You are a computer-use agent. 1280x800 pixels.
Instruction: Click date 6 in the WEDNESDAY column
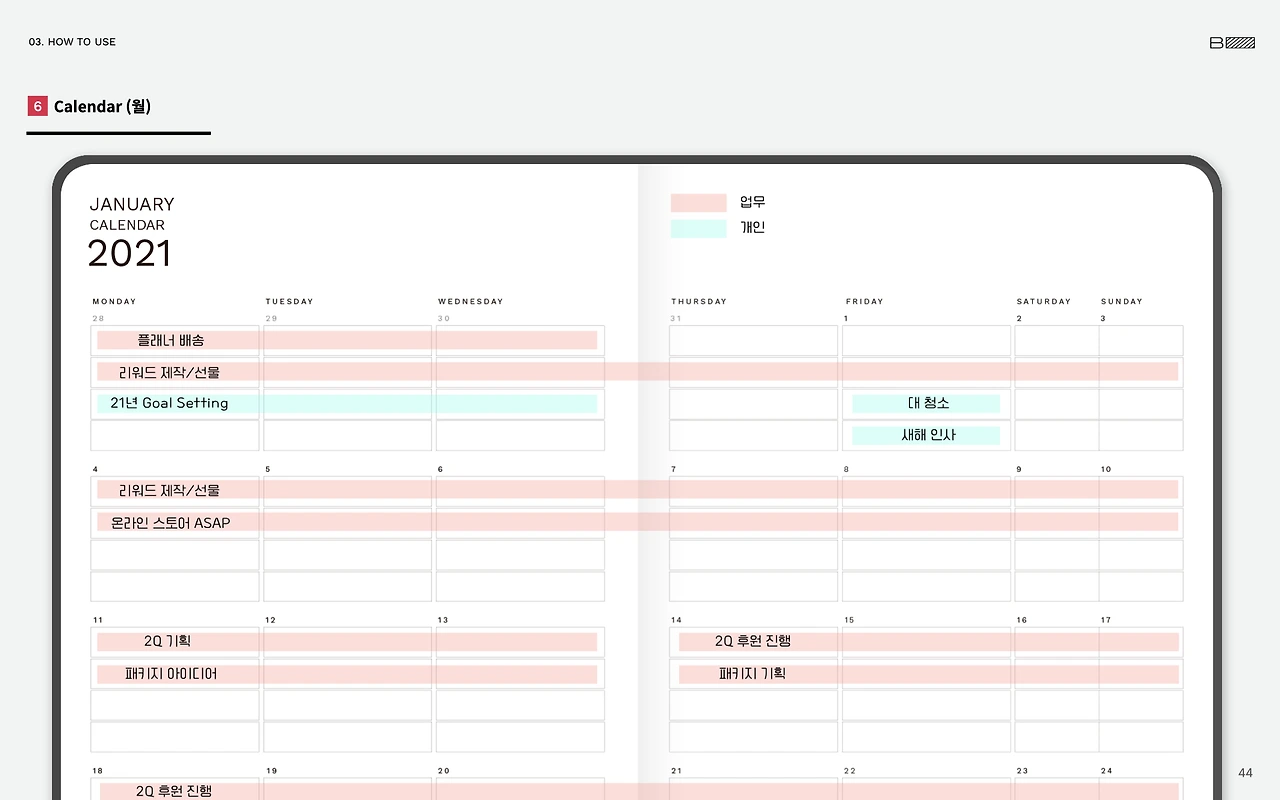click(440, 469)
